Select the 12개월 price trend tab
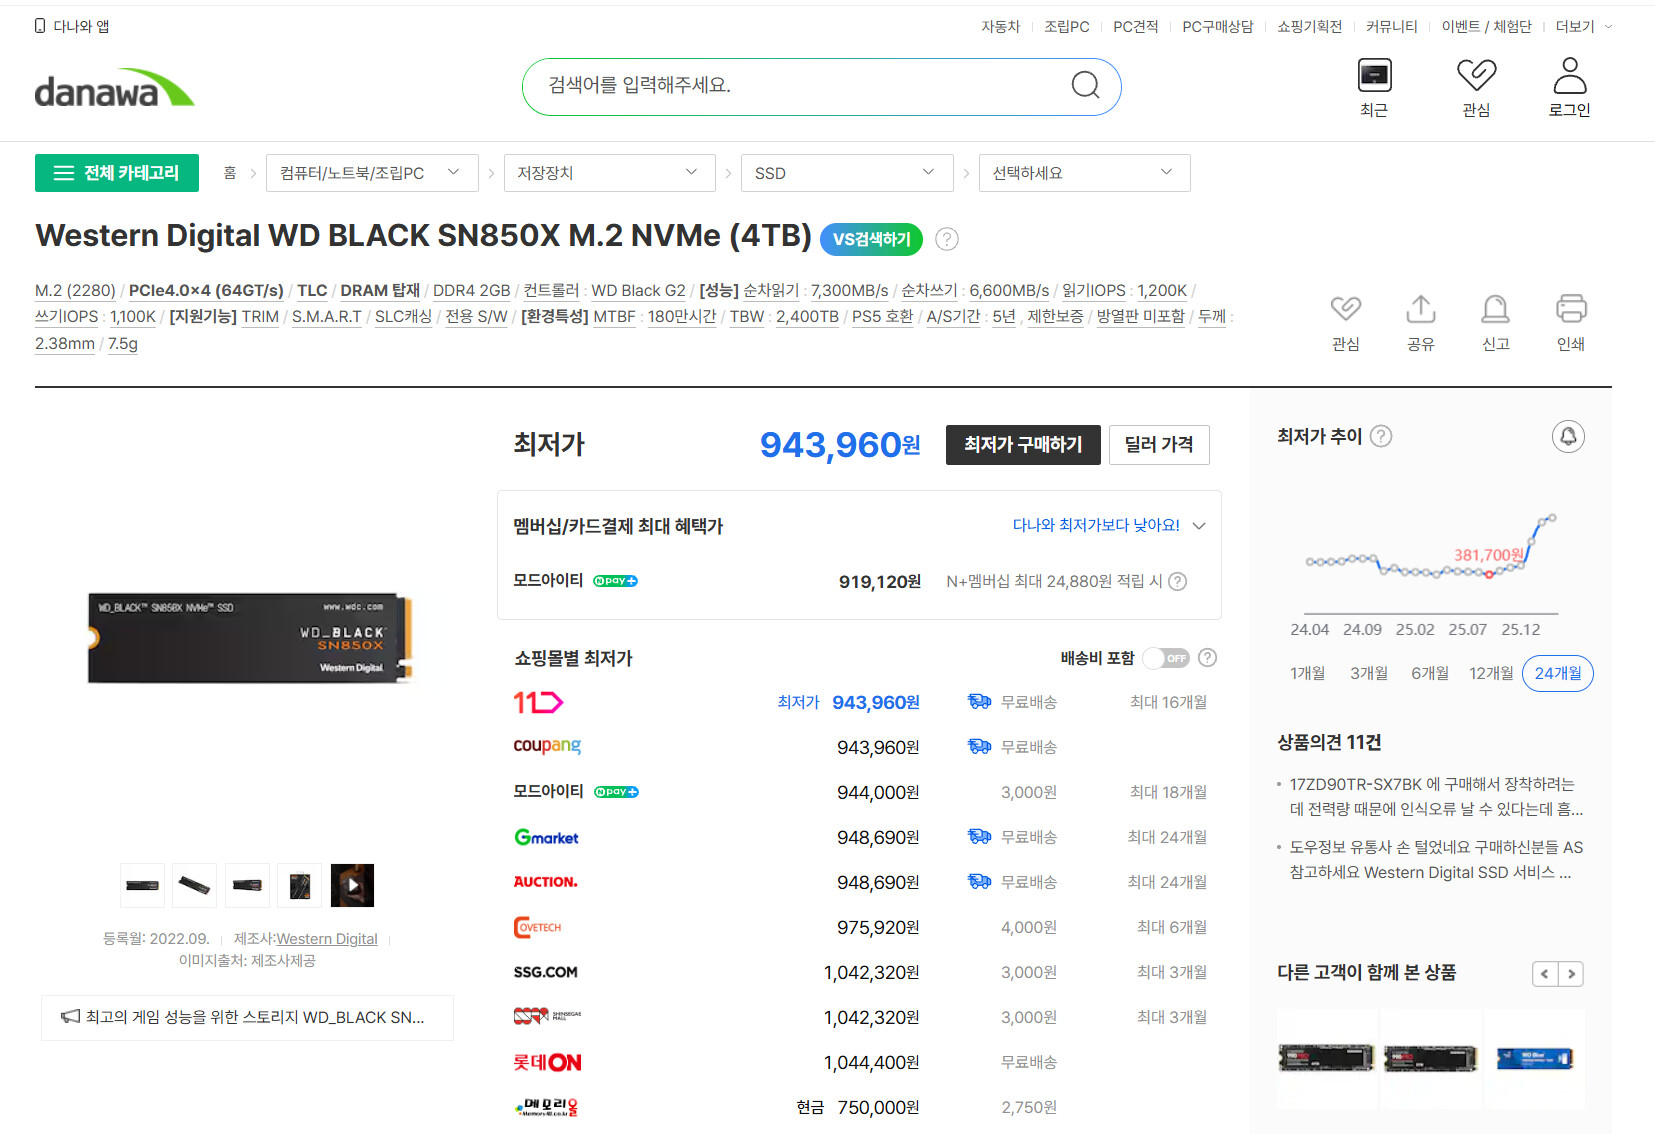Screen dimensions: 1655x1134 (1491, 674)
